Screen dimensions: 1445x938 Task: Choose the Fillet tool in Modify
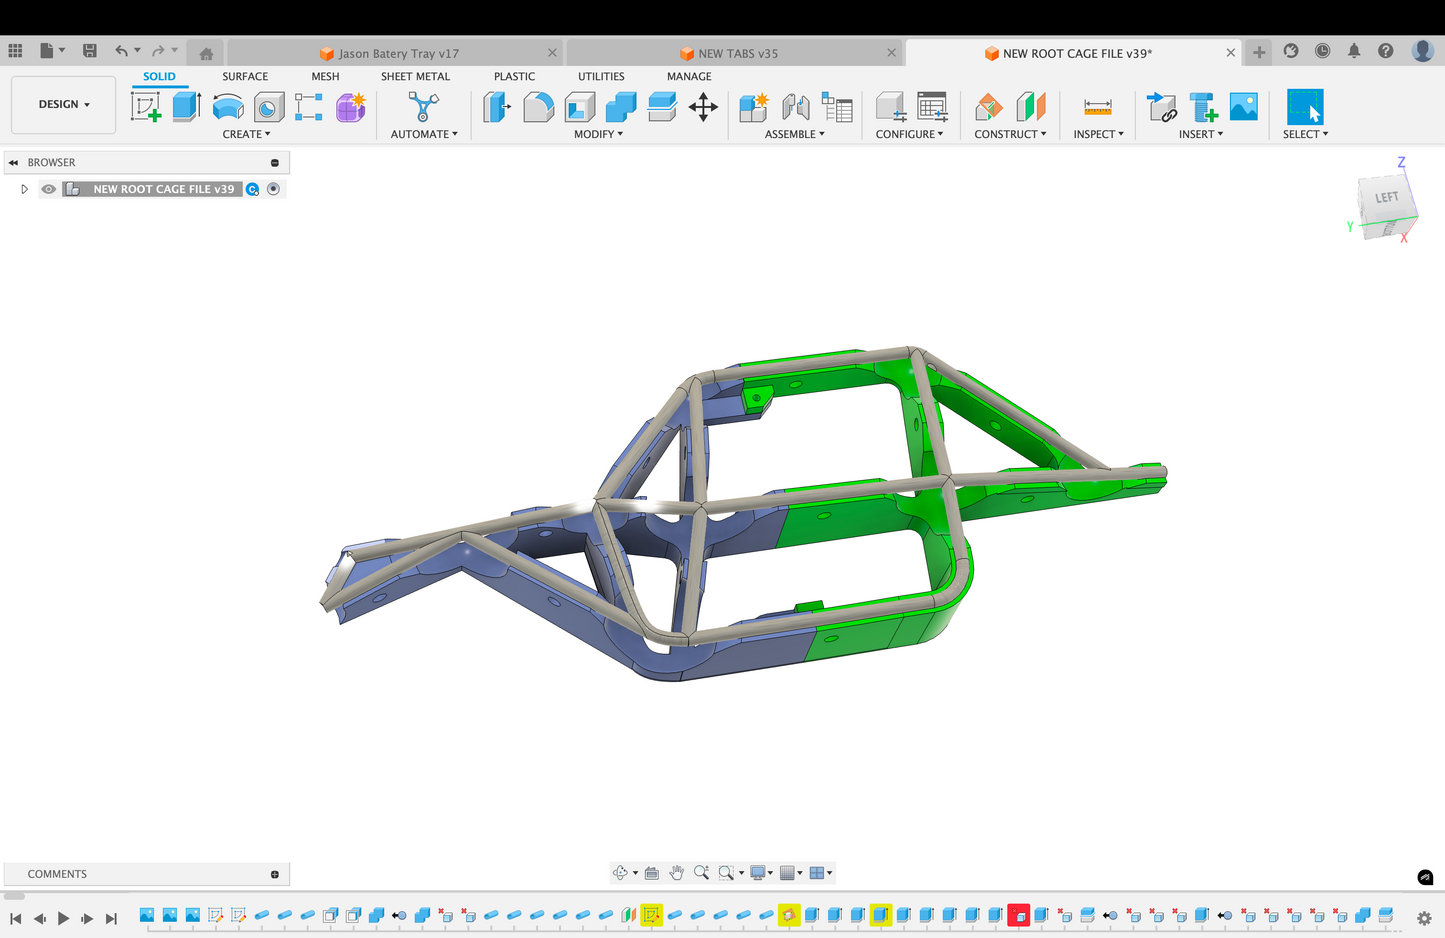click(538, 107)
